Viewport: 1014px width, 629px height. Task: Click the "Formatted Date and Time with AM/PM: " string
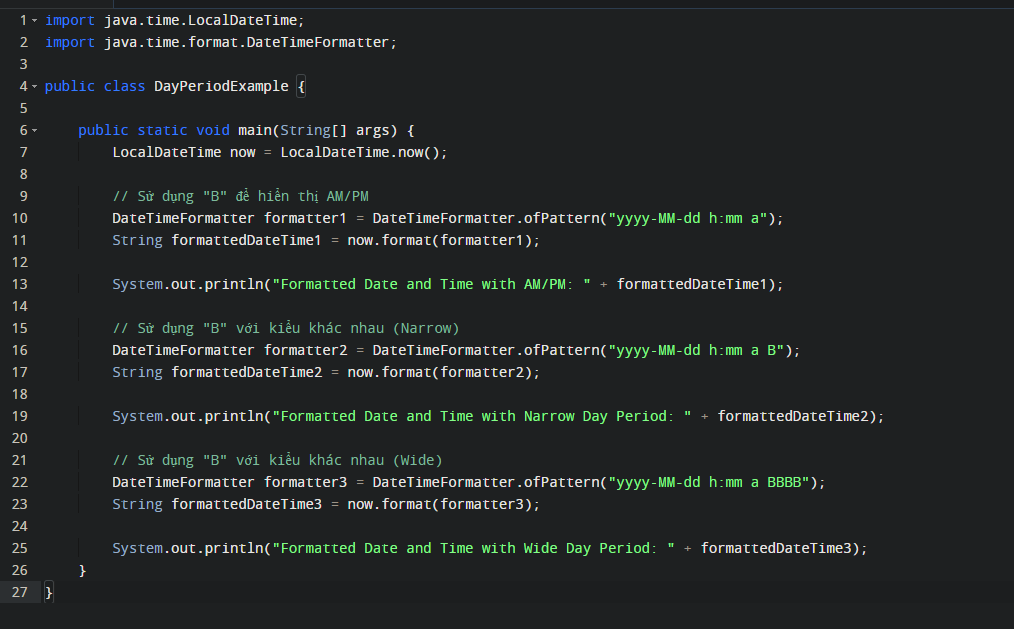[433, 284]
